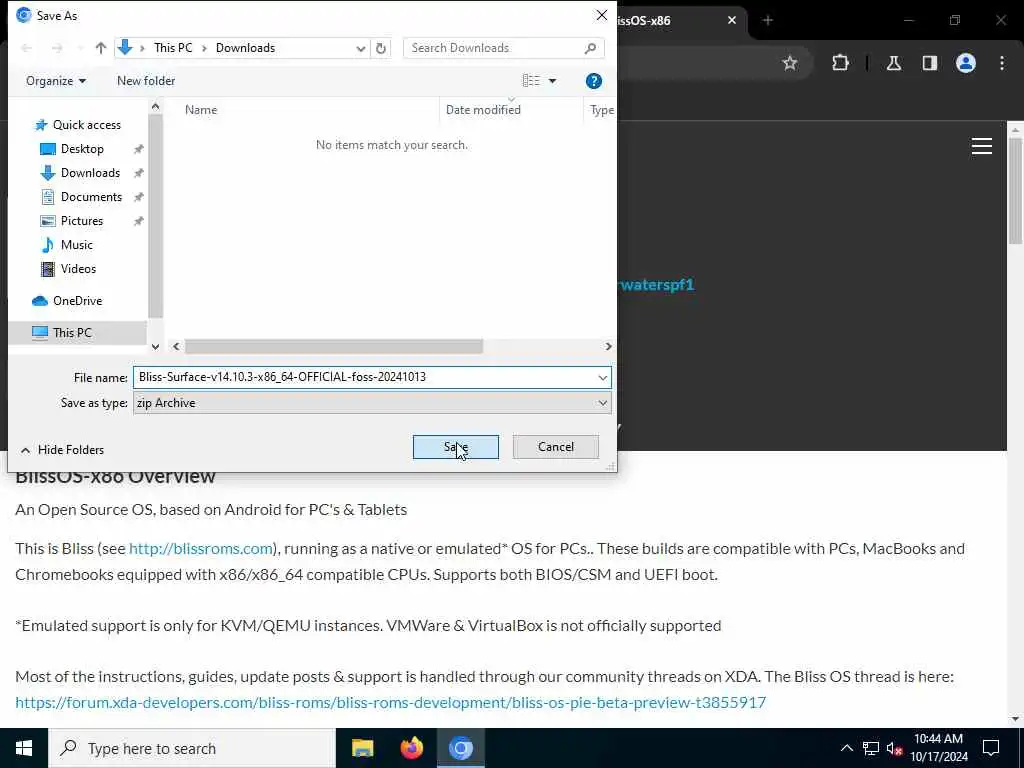Screen dimensions: 1024x768
Task: Click the navigation pane down scroll arrow
Action: click(x=155, y=347)
